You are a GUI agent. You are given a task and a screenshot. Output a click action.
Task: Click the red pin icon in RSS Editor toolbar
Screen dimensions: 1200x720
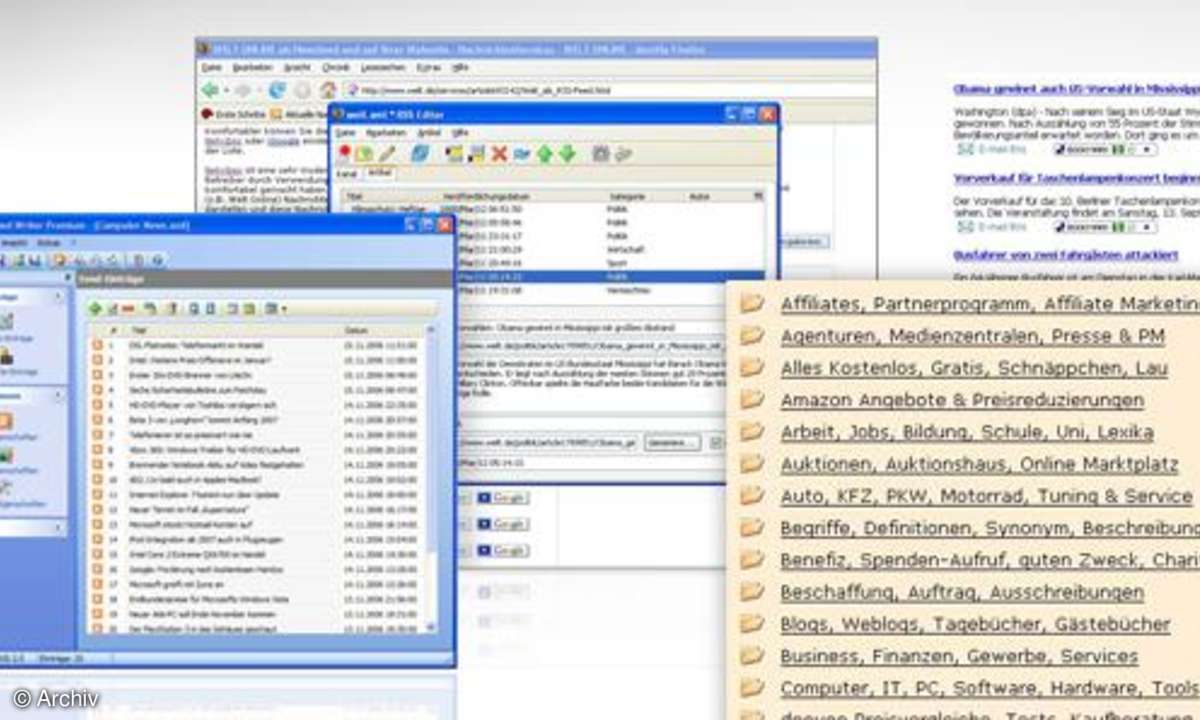[344, 153]
